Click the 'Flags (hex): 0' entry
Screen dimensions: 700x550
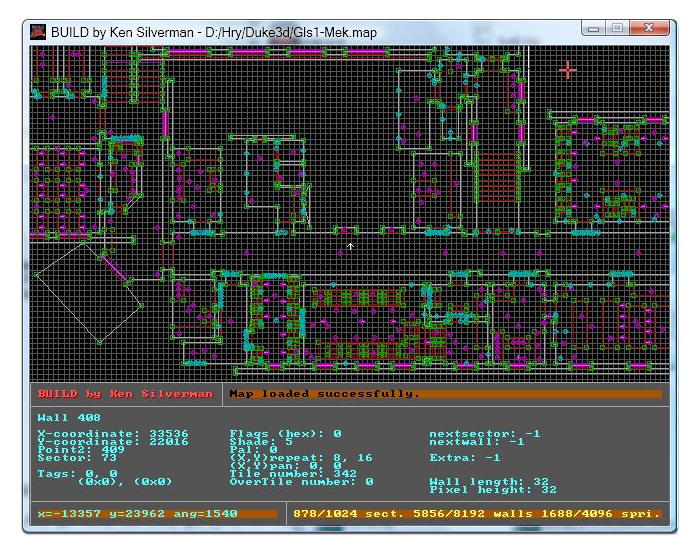pyautogui.click(x=286, y=433)
